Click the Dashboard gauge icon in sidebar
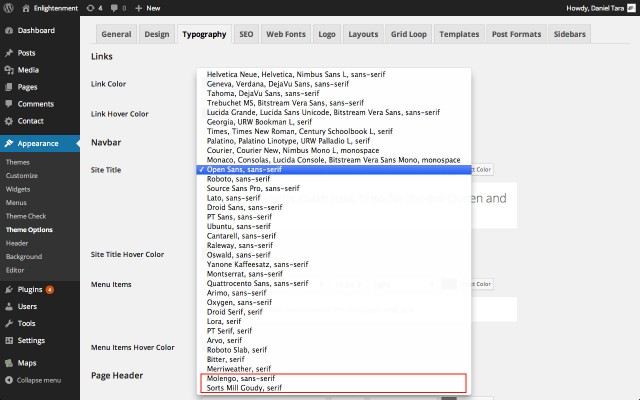Screen dimensions: 640x400 point(9,31)
